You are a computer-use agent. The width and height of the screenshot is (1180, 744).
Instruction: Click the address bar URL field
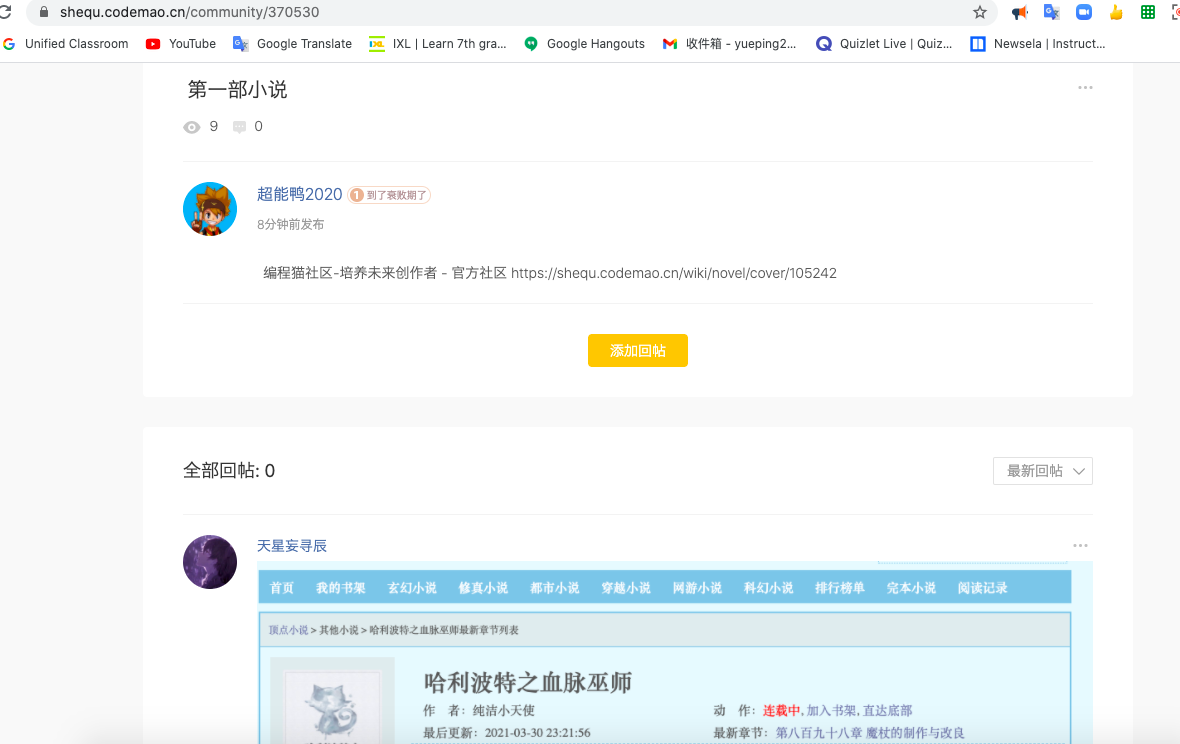pos(512,12)
